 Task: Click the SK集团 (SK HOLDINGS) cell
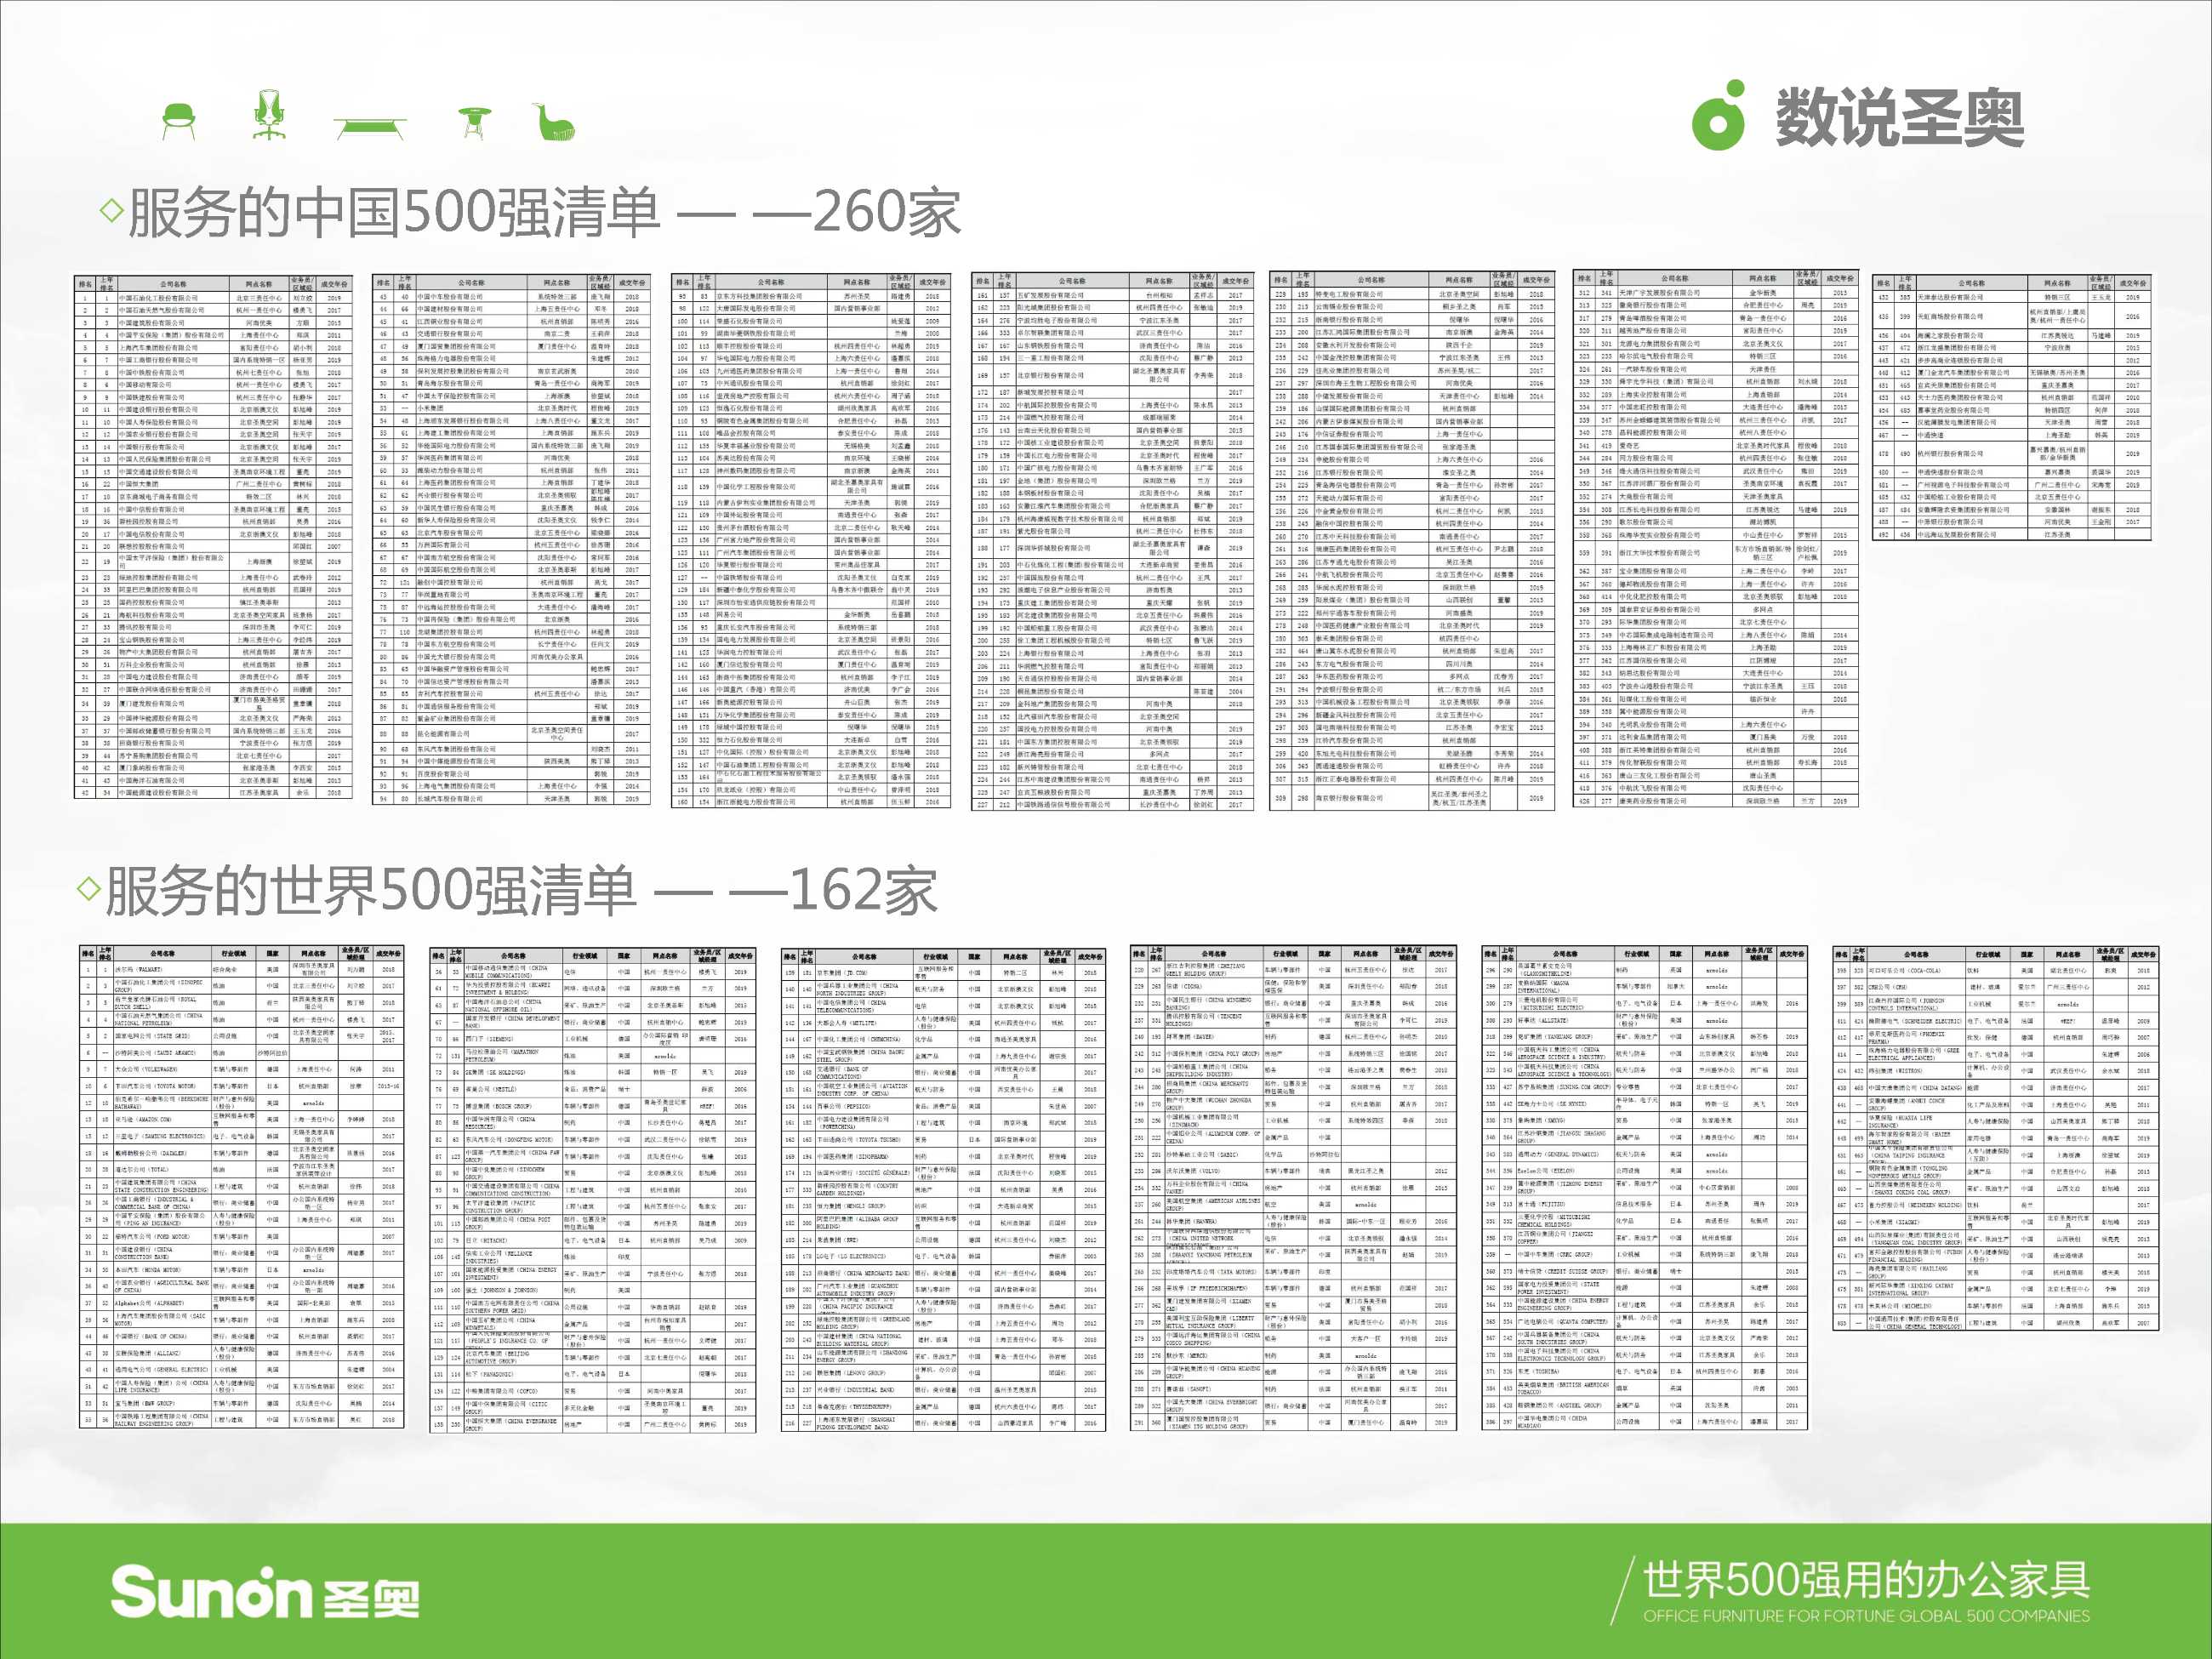click(x=514, y=1073)
